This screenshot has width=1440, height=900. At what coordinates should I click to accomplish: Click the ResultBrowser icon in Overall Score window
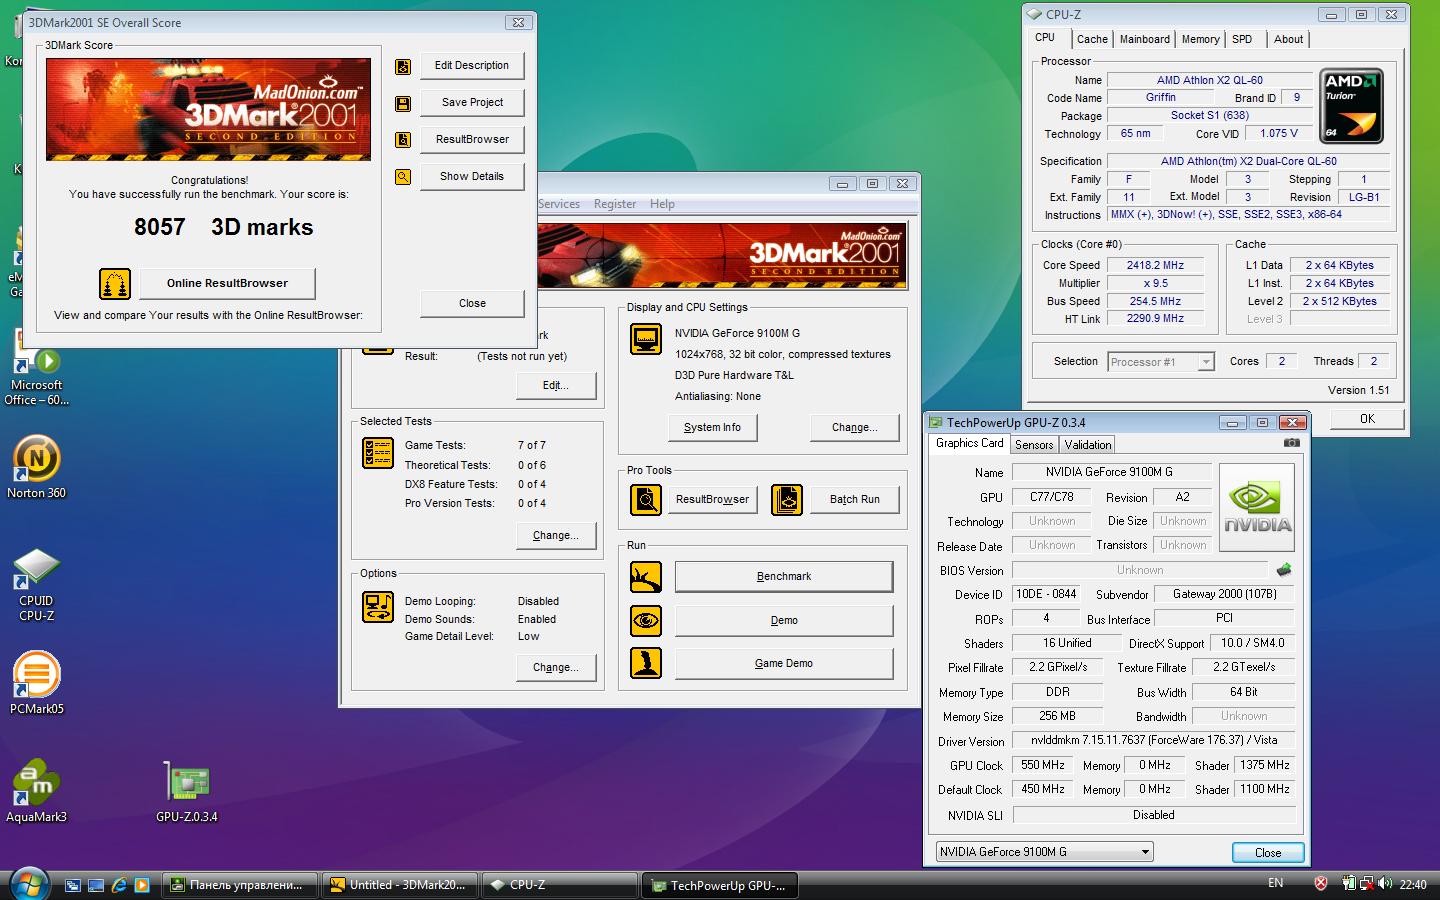pos(403,140)
